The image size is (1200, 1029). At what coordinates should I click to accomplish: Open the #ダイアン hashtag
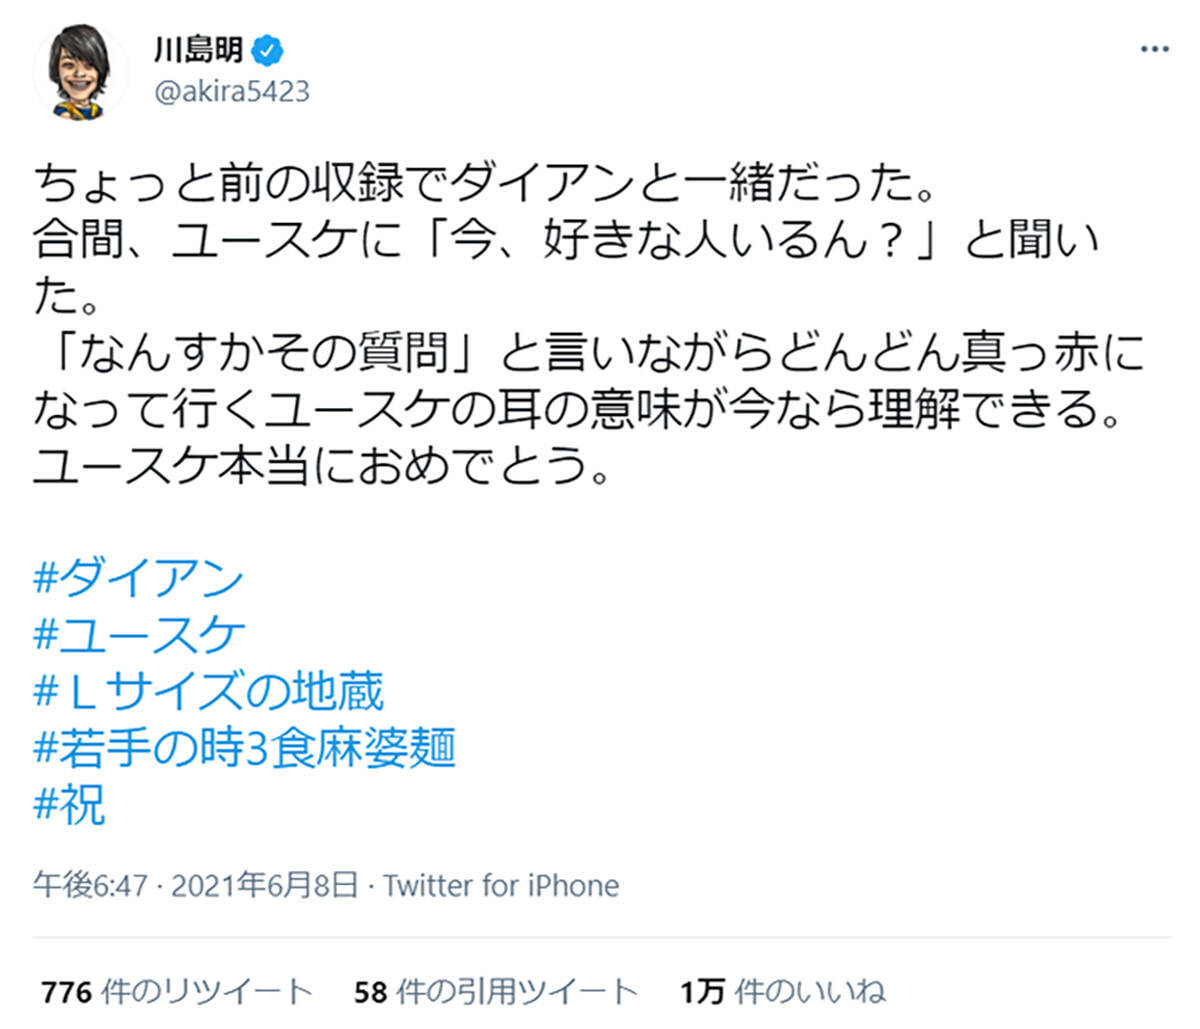tap(139, 579)
